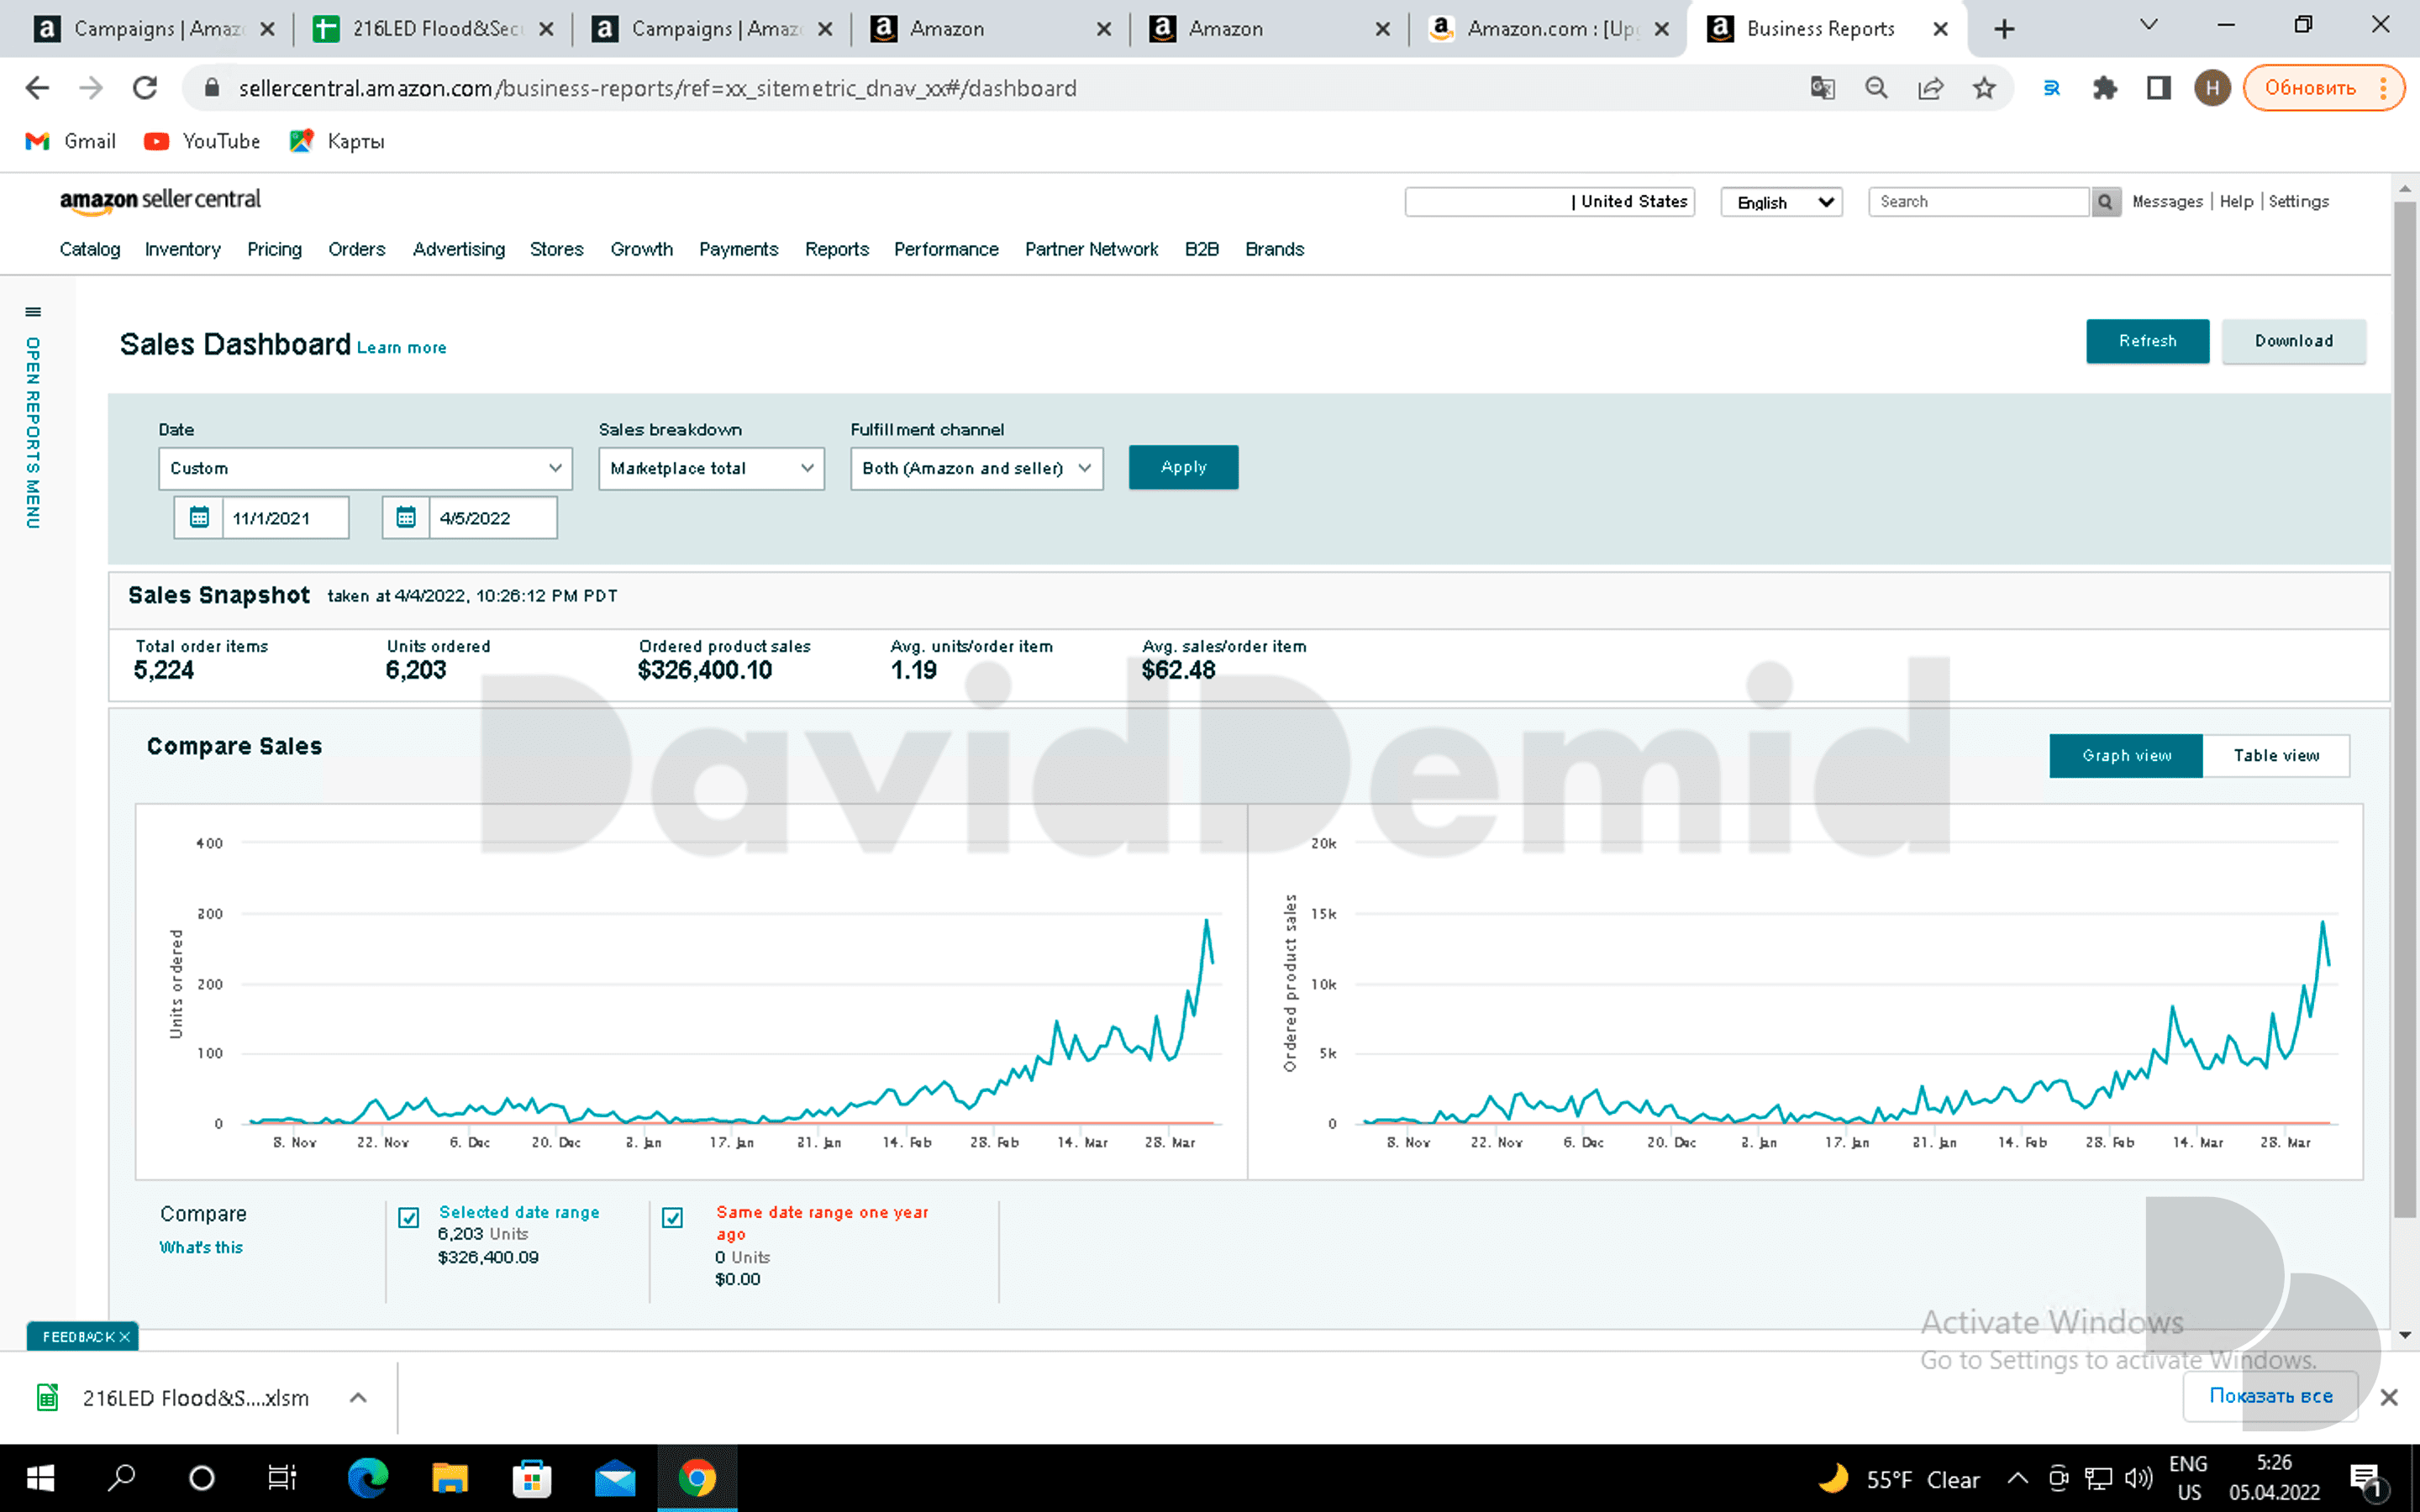Open Windows taskbar search
This screenshot has width=2420, height=1512.
(122, 1478)
